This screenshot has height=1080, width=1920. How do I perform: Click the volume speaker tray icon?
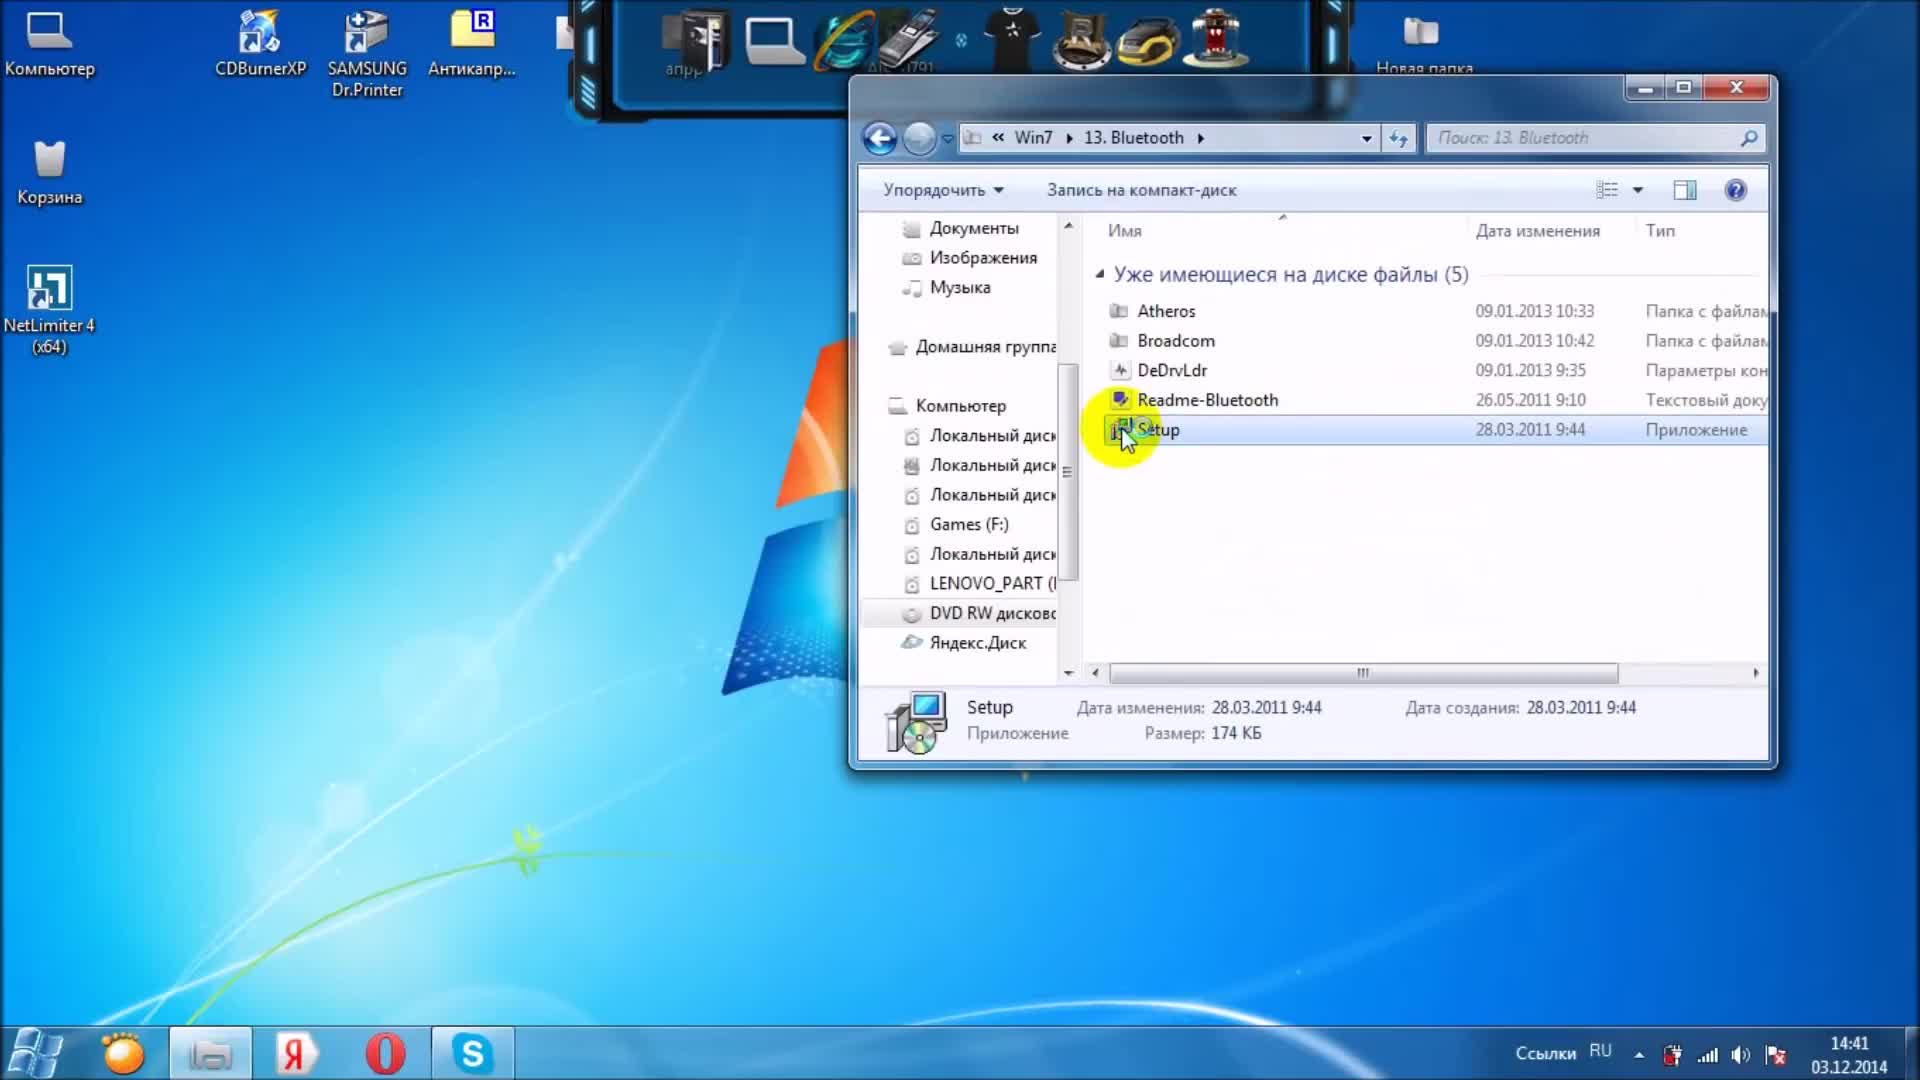(1741, 1055)
